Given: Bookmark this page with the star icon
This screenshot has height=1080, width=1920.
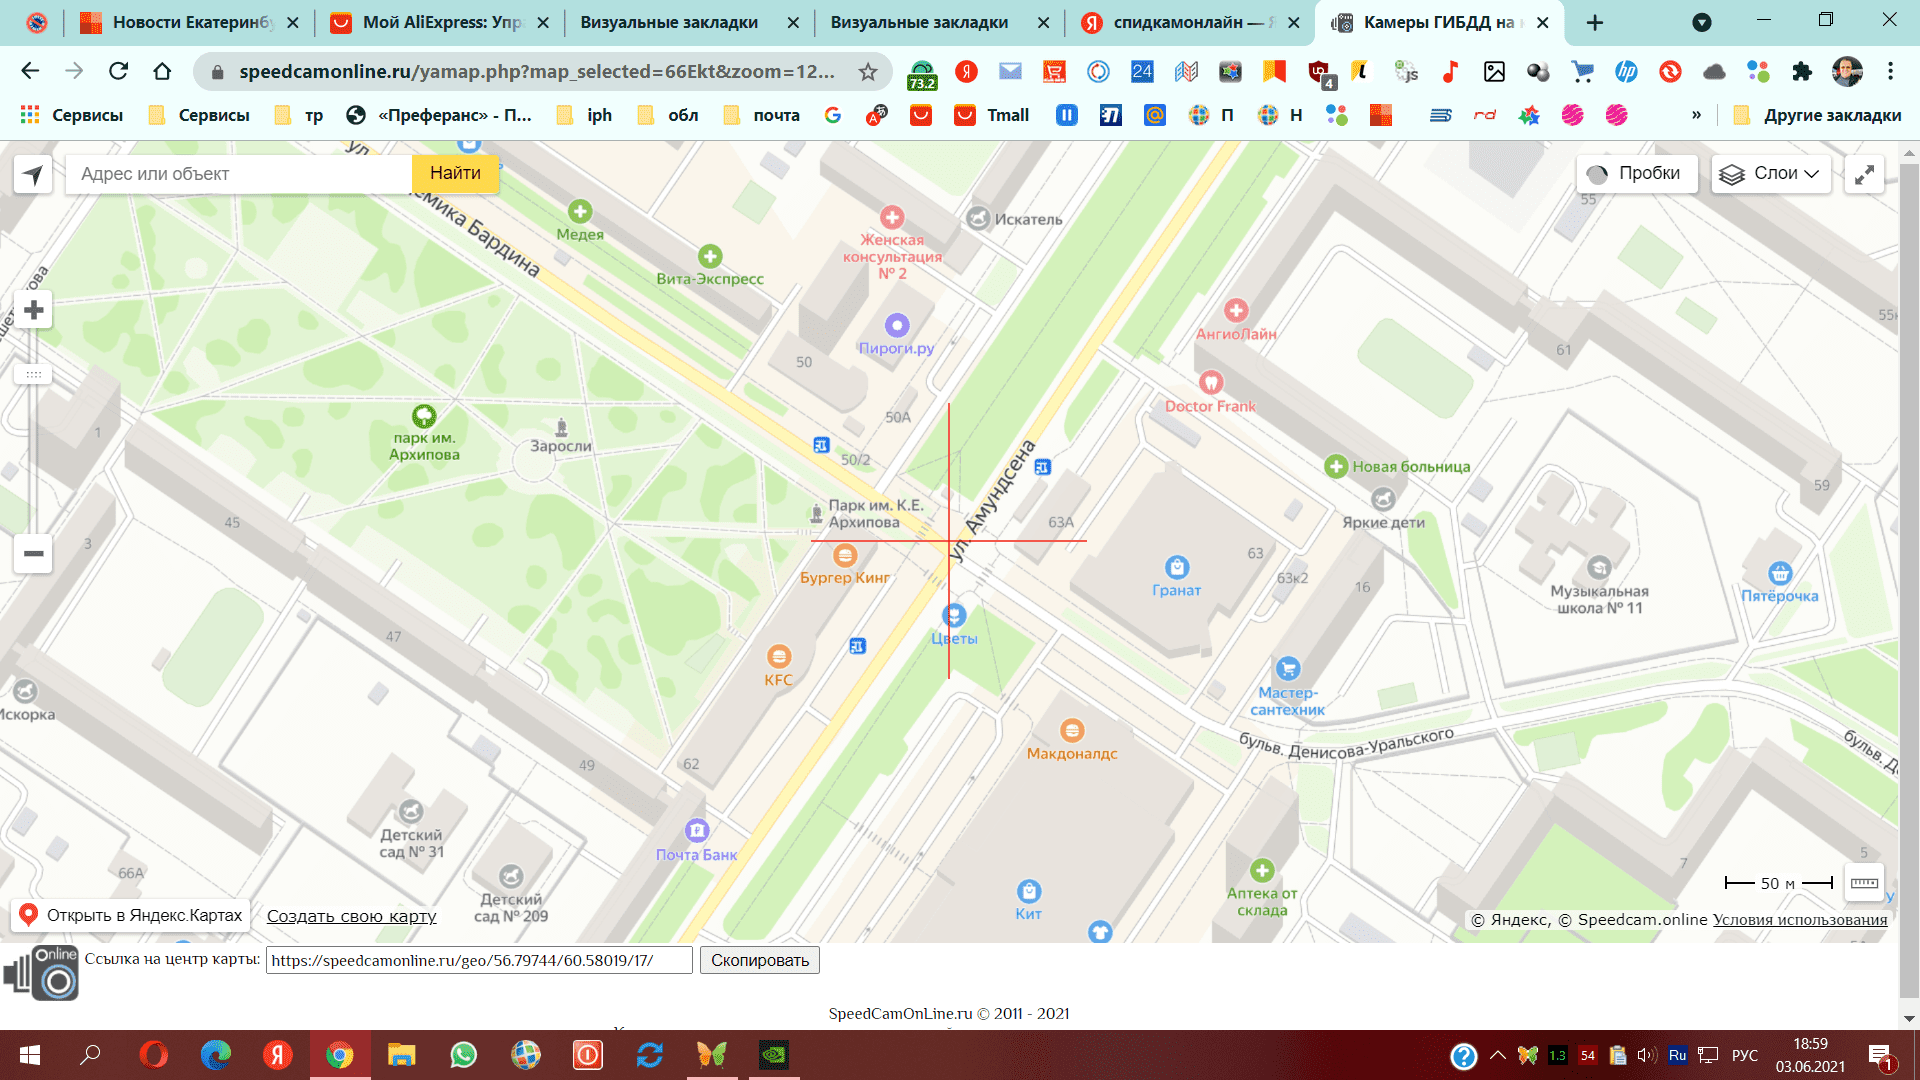Looking at the screenshot, I should [868, 71].
